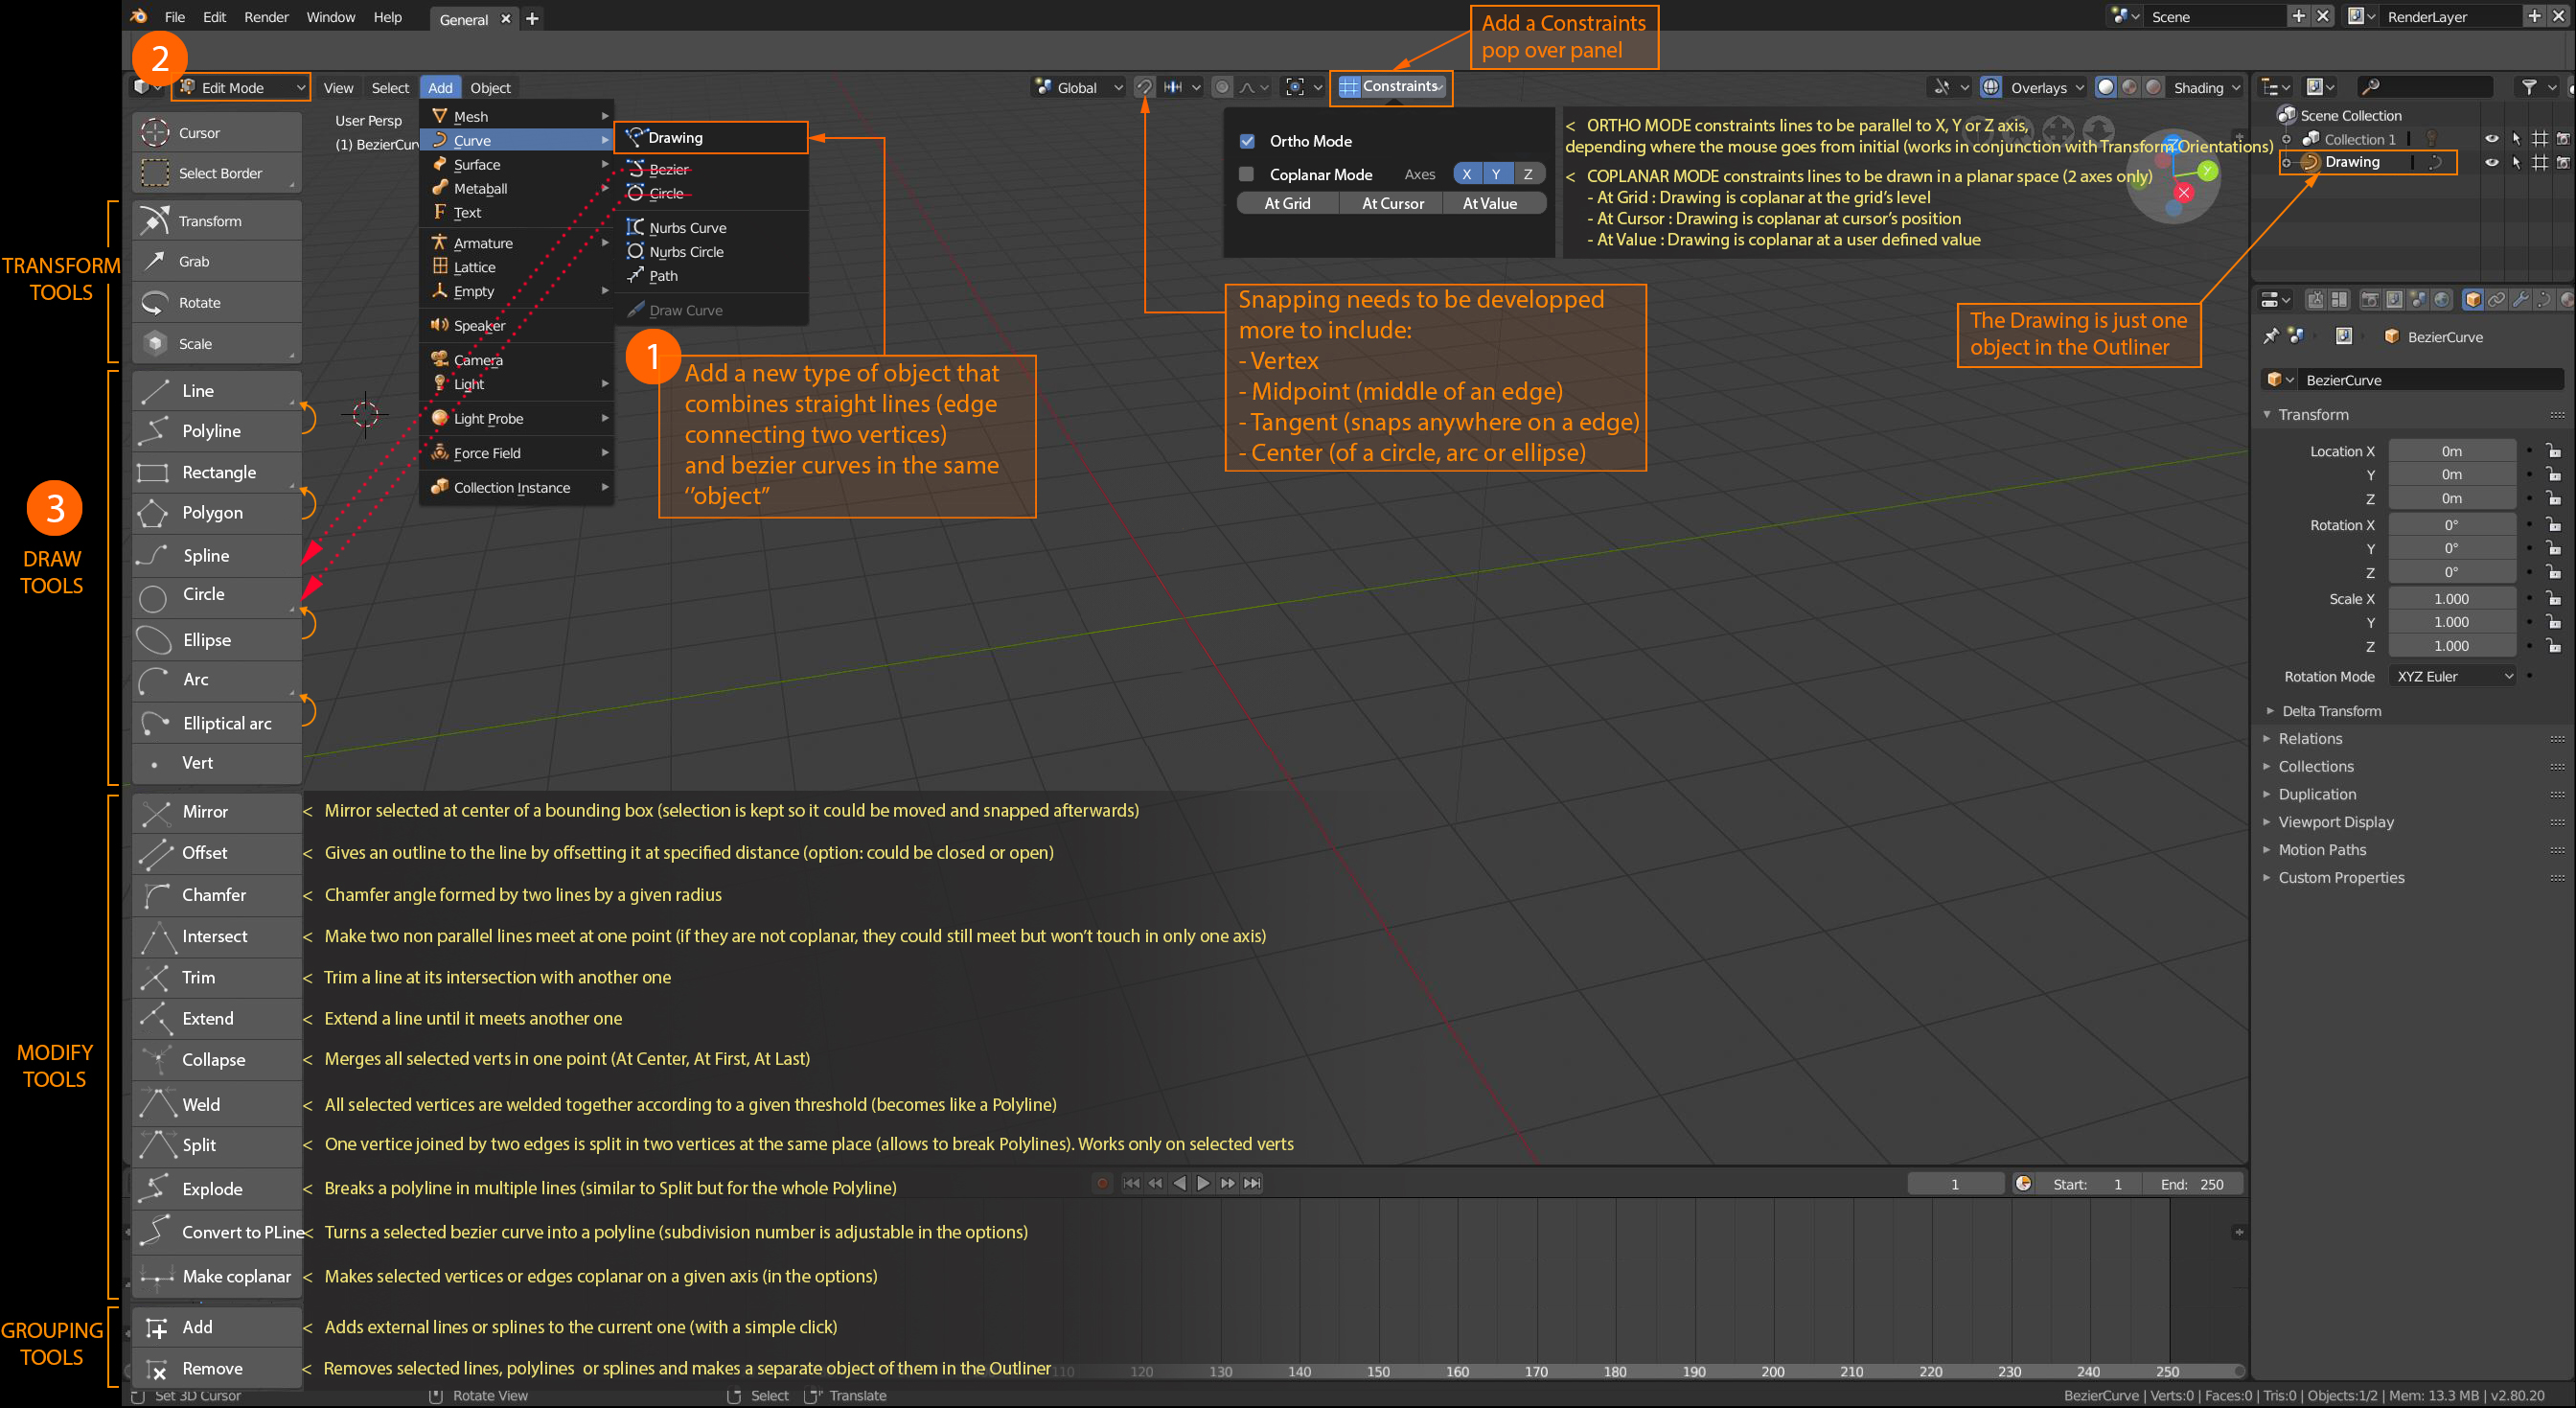
Task: Toggle the X axis button
Action: coord(1467,174)
